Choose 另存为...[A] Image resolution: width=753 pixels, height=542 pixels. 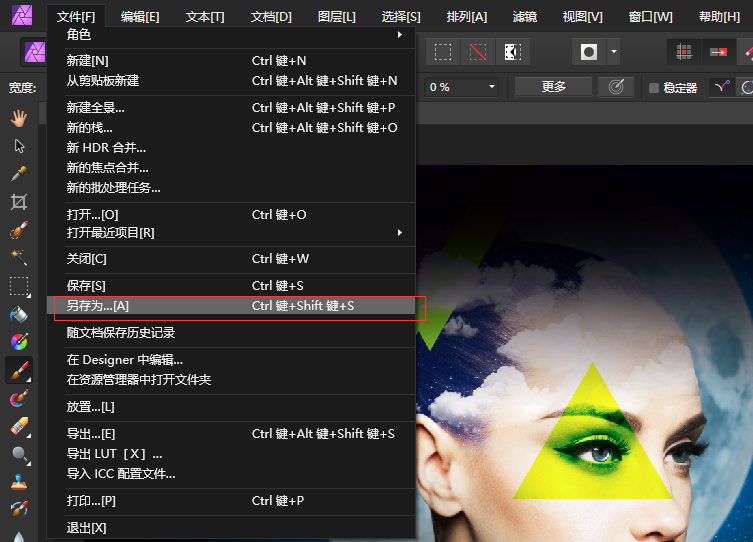[231, 306]
